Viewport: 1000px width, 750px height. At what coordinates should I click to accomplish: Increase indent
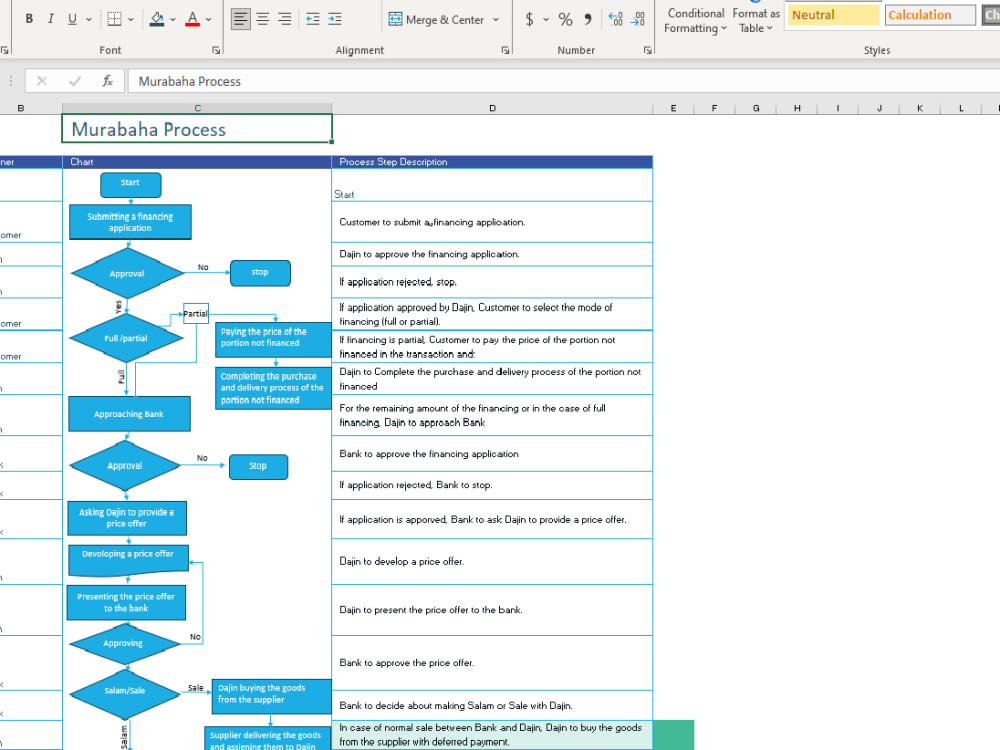[335, 19]
